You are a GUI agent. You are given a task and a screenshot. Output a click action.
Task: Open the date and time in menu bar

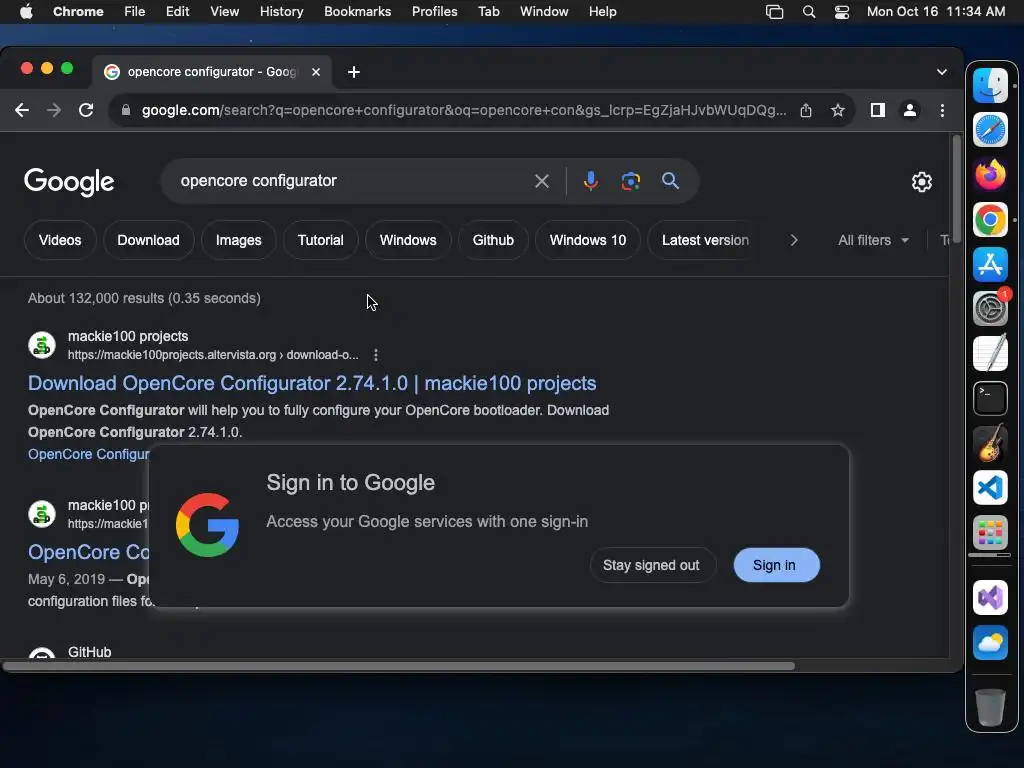click(936, 12)
